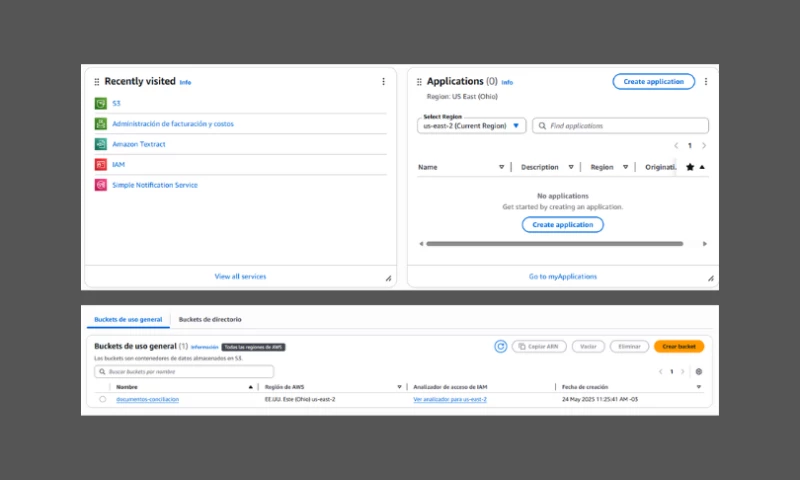Open the documentos-conciliacion bucket link
The image size is (800, 480).
pos(147,399)
